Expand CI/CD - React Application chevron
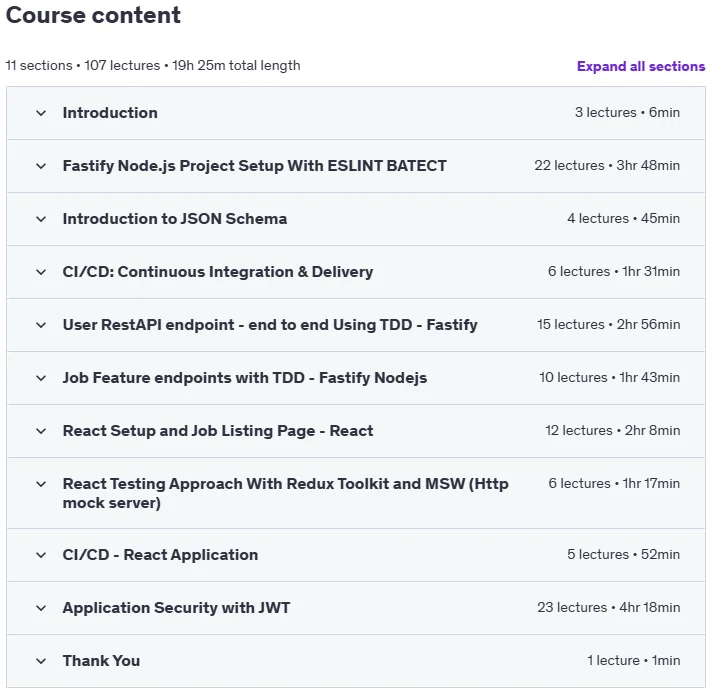This screenshot has height=697, width=711. click(41, 555)
